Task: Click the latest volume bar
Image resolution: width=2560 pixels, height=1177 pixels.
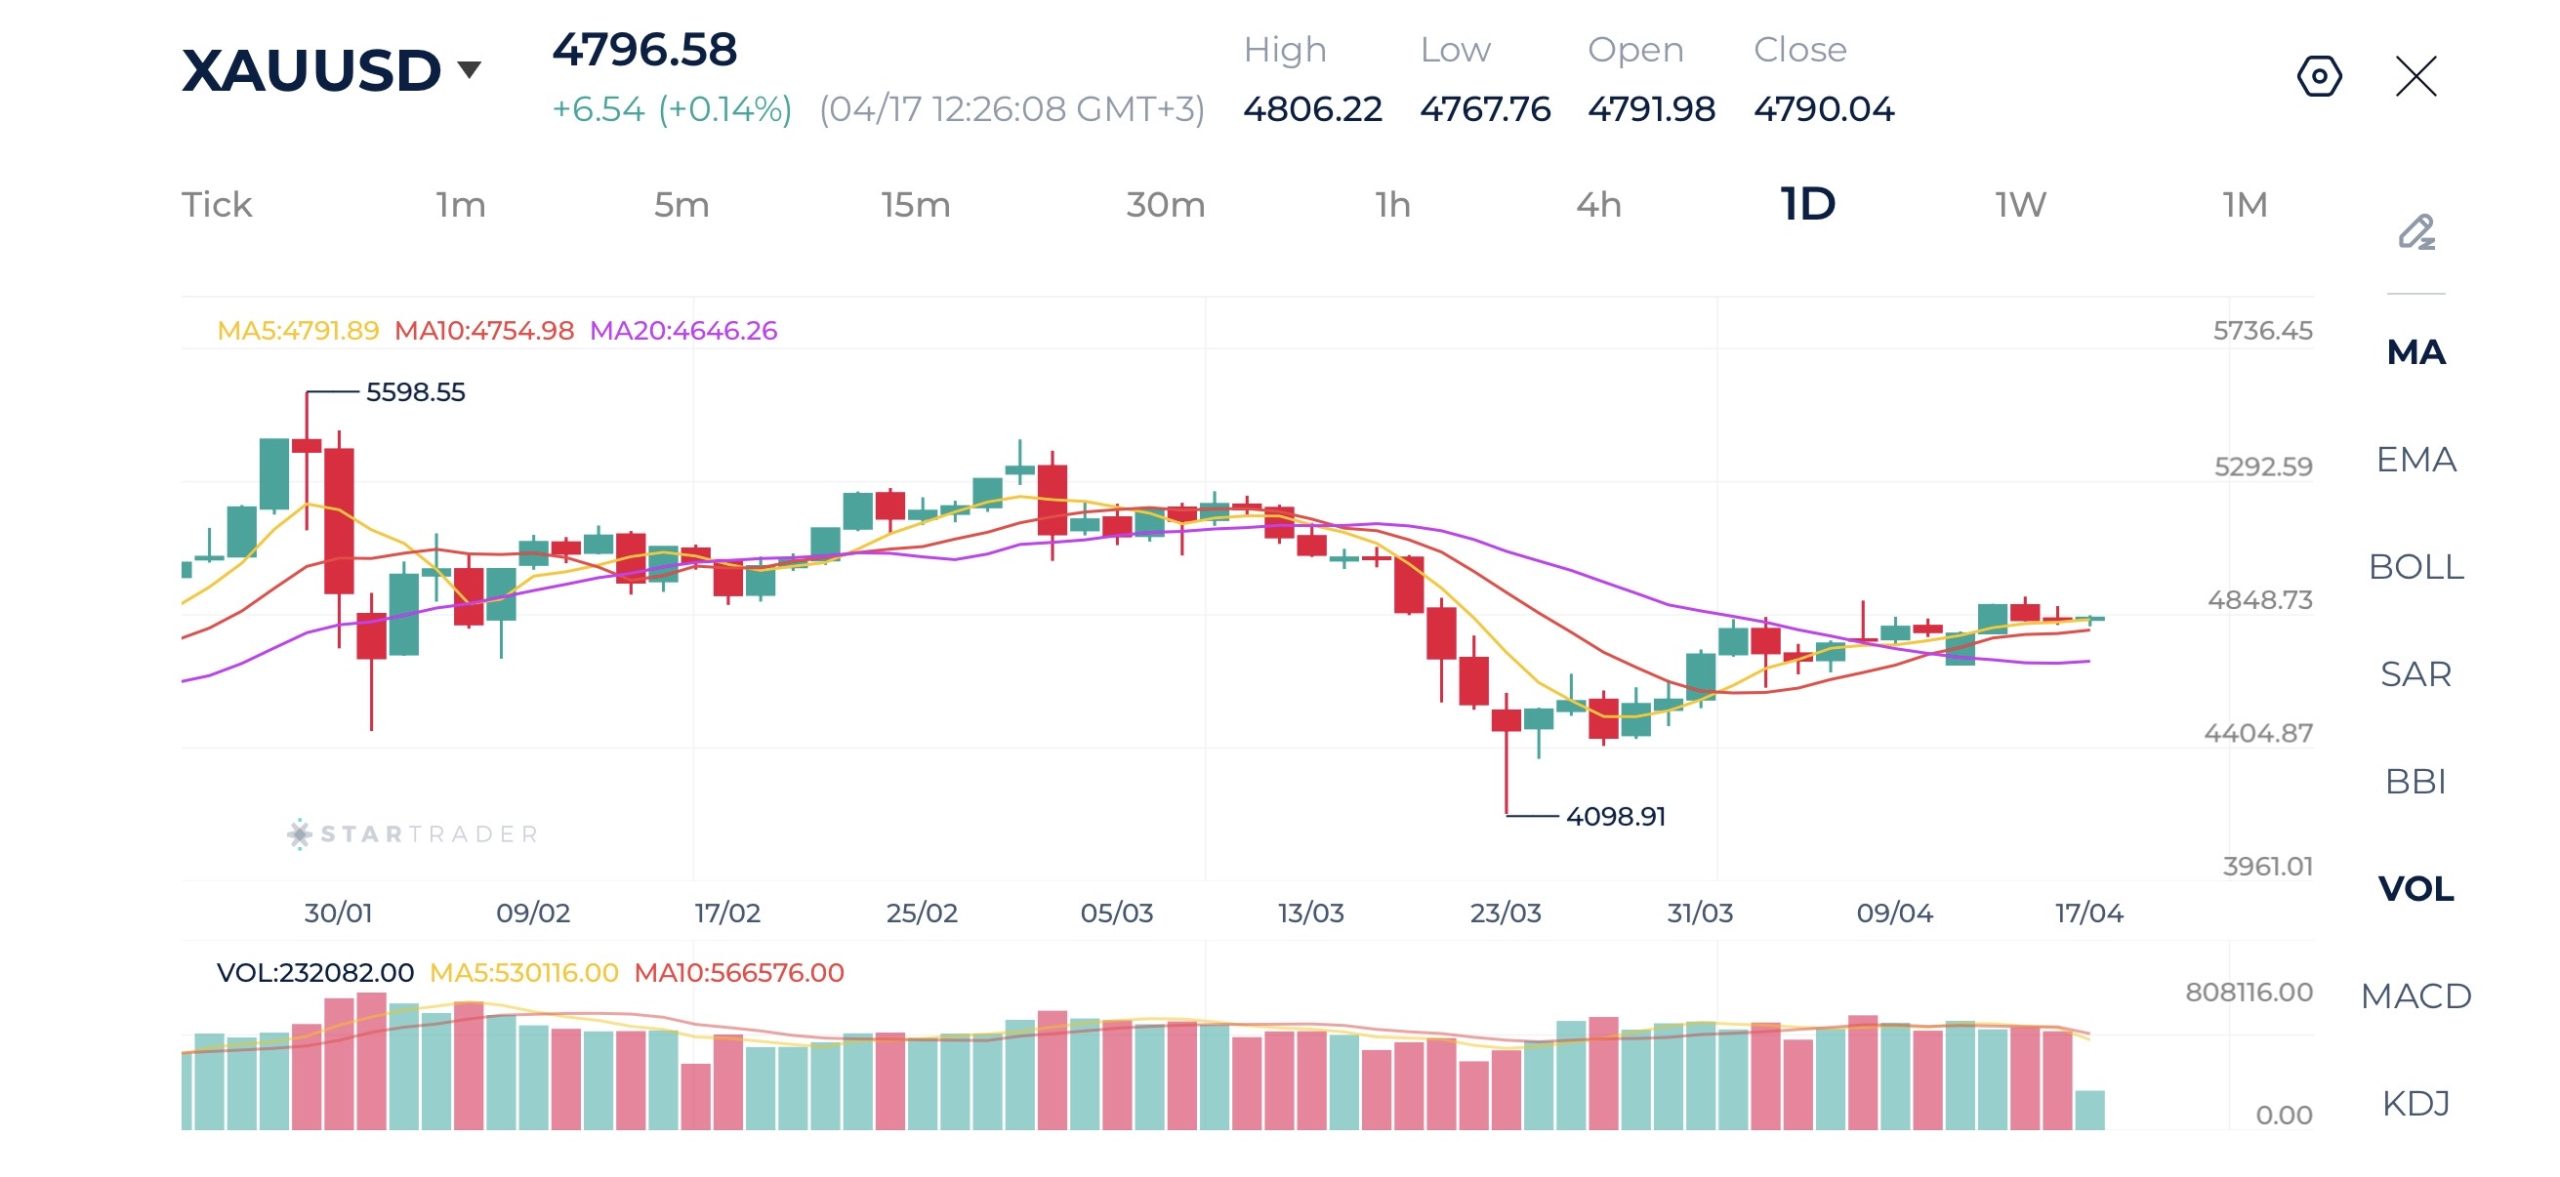Action: click(2089, 1110)
